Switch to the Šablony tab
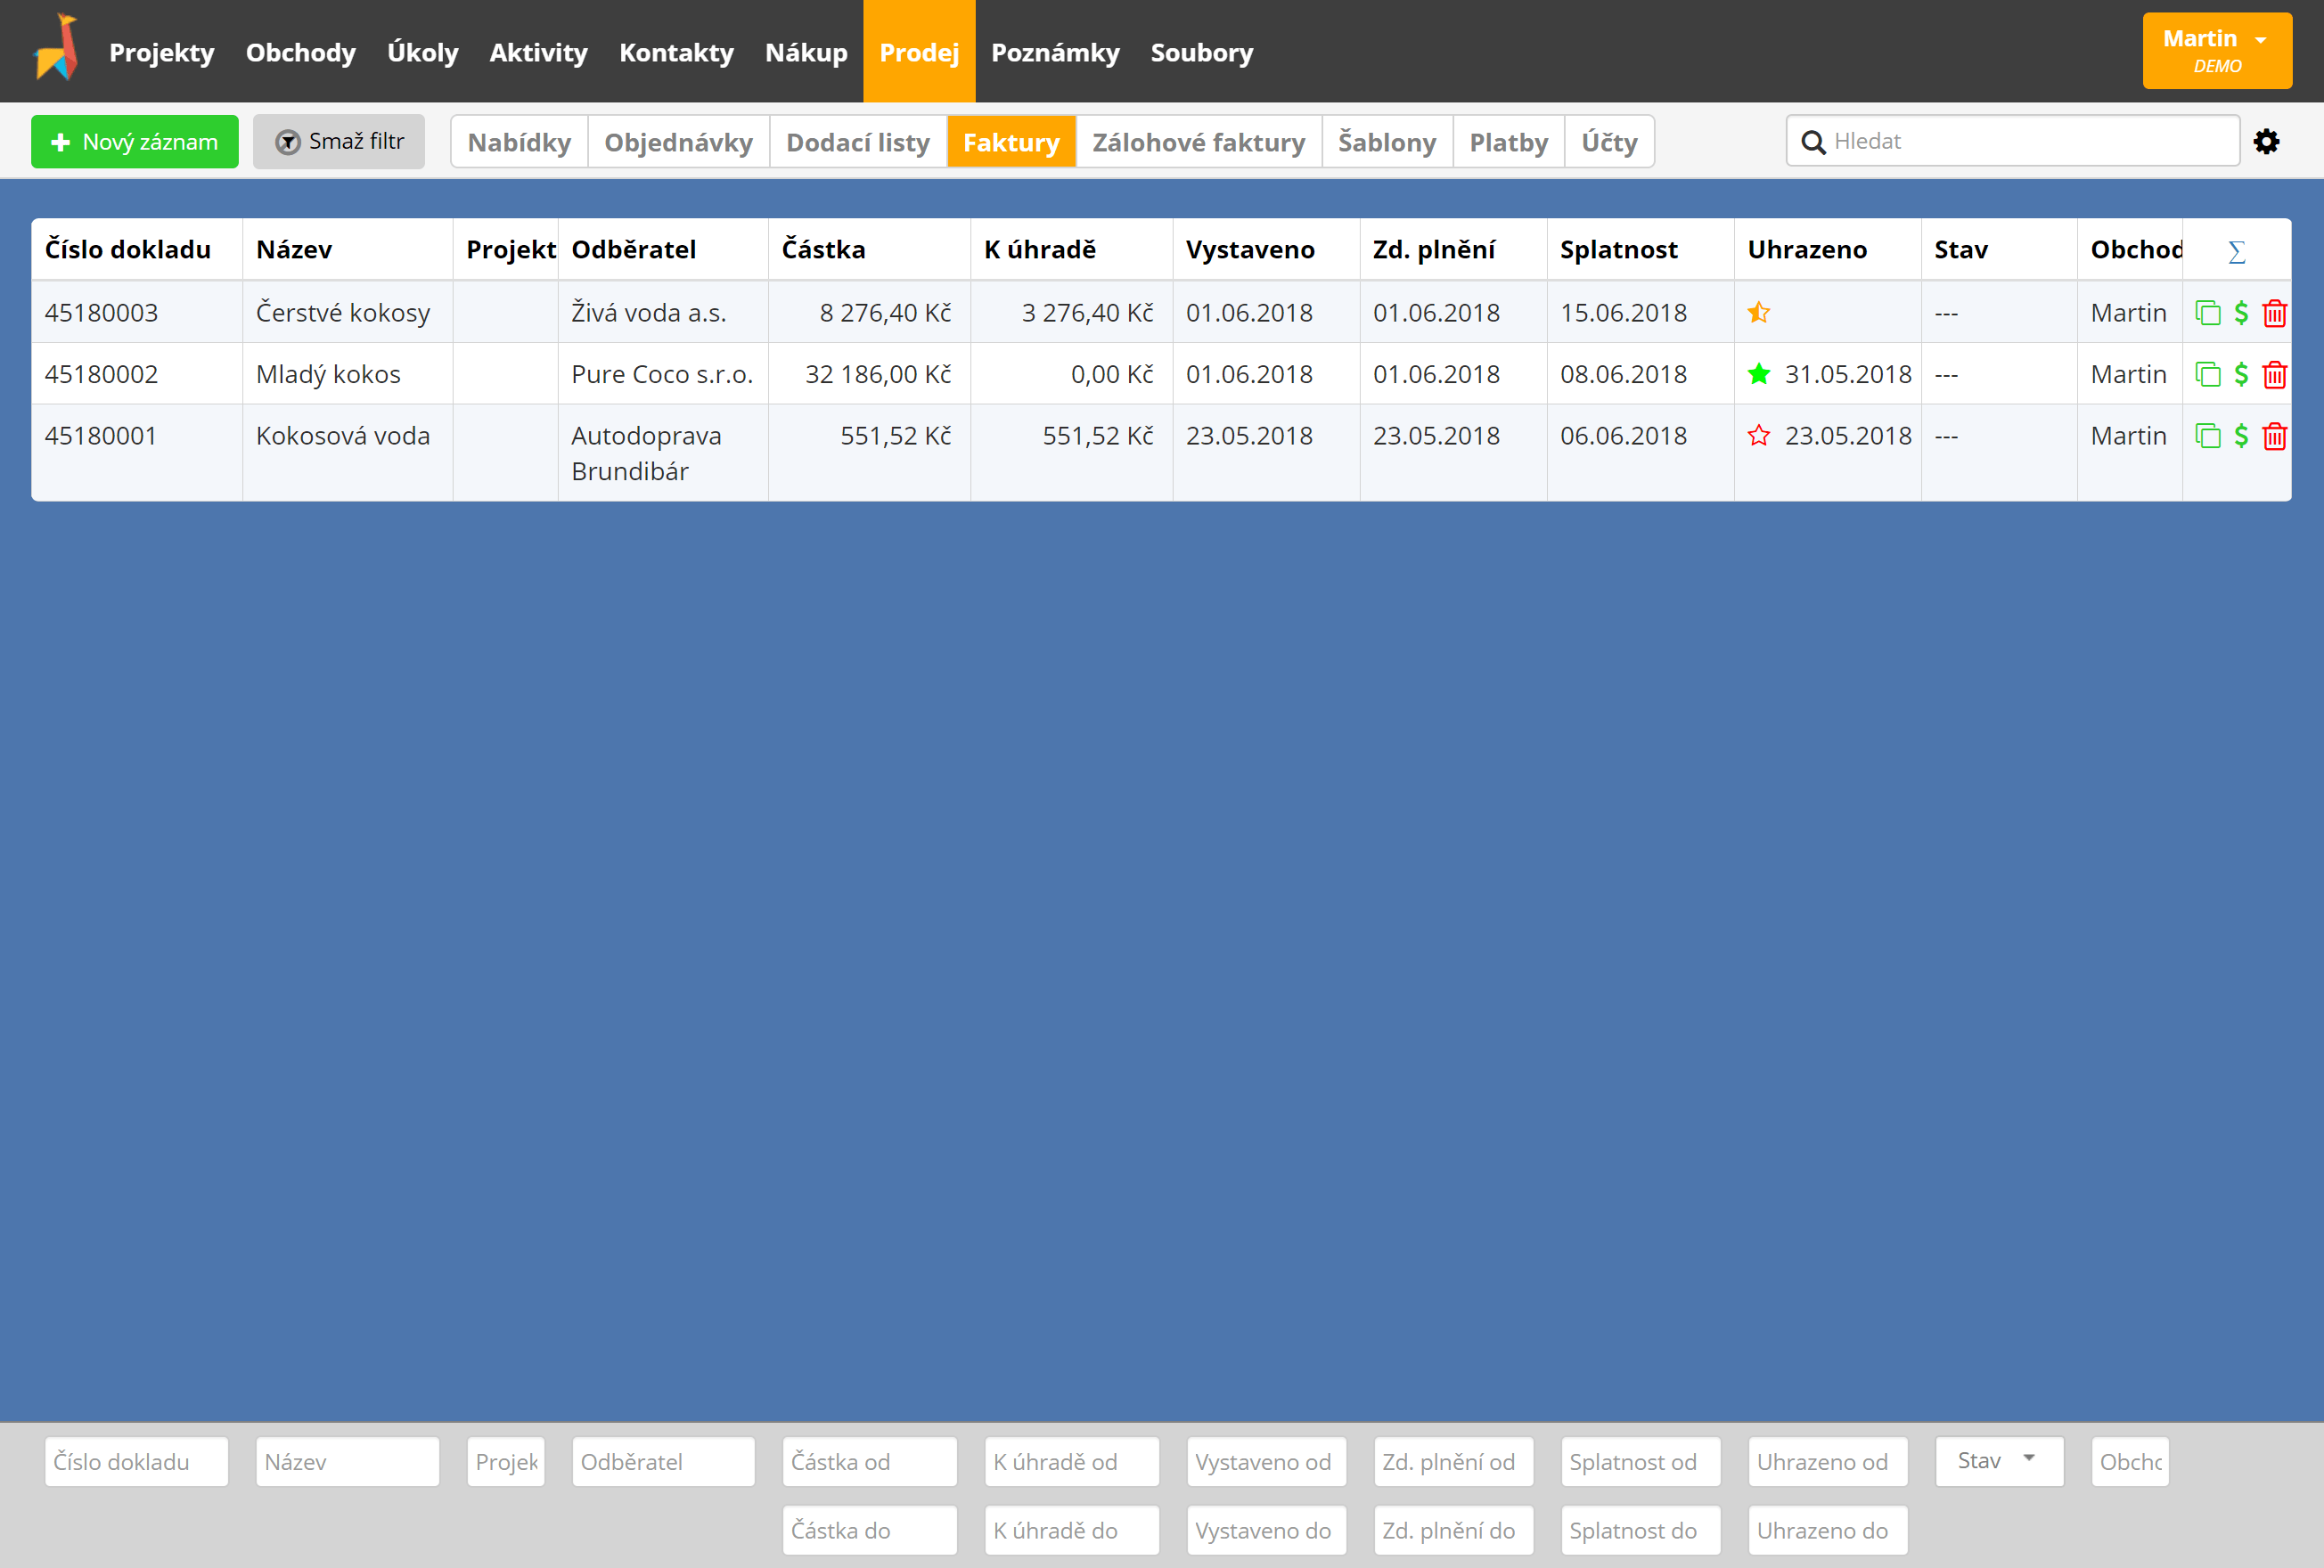This screenshot has width=2324, height=1568. (x=1387, y=142)
